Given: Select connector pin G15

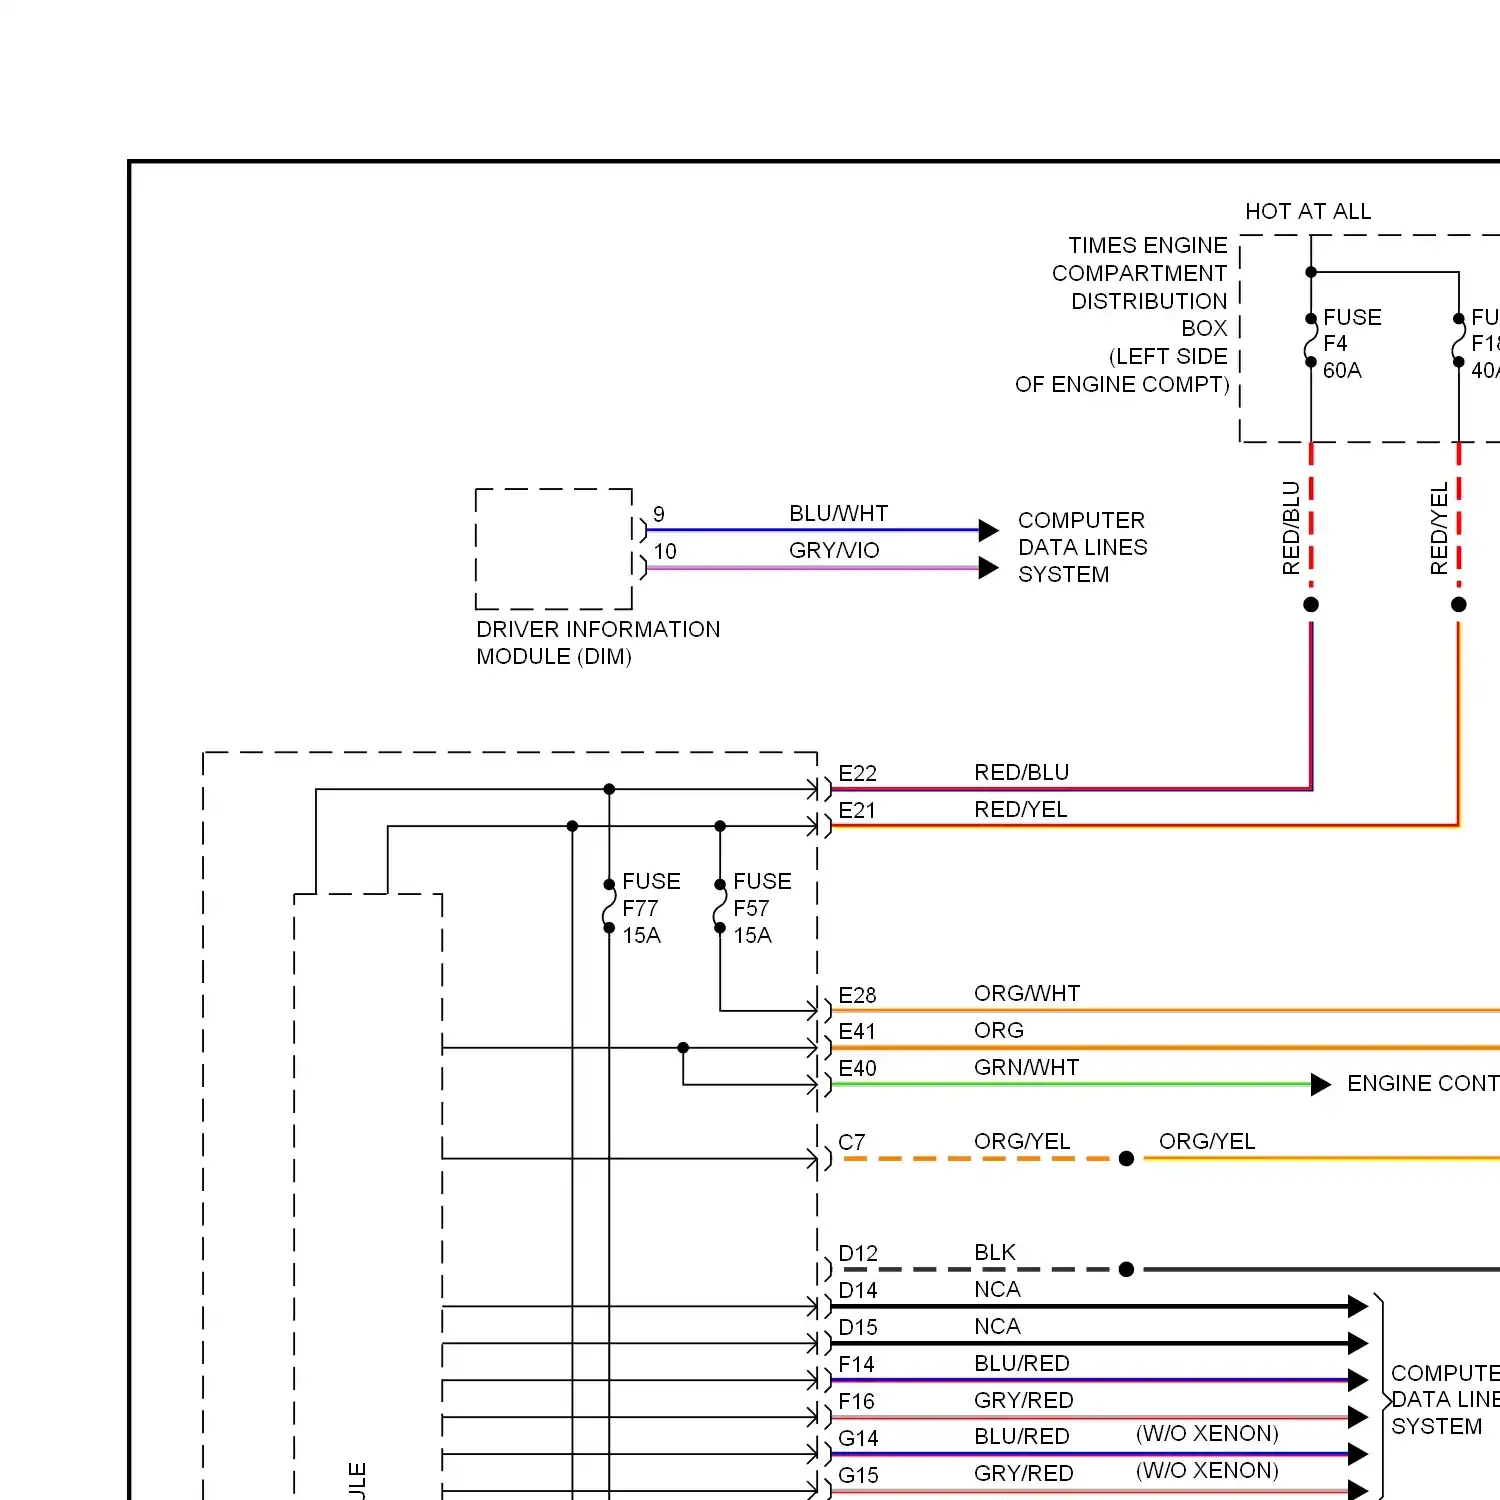Looking at the screenshot, I should click(x=858, y=1475).
